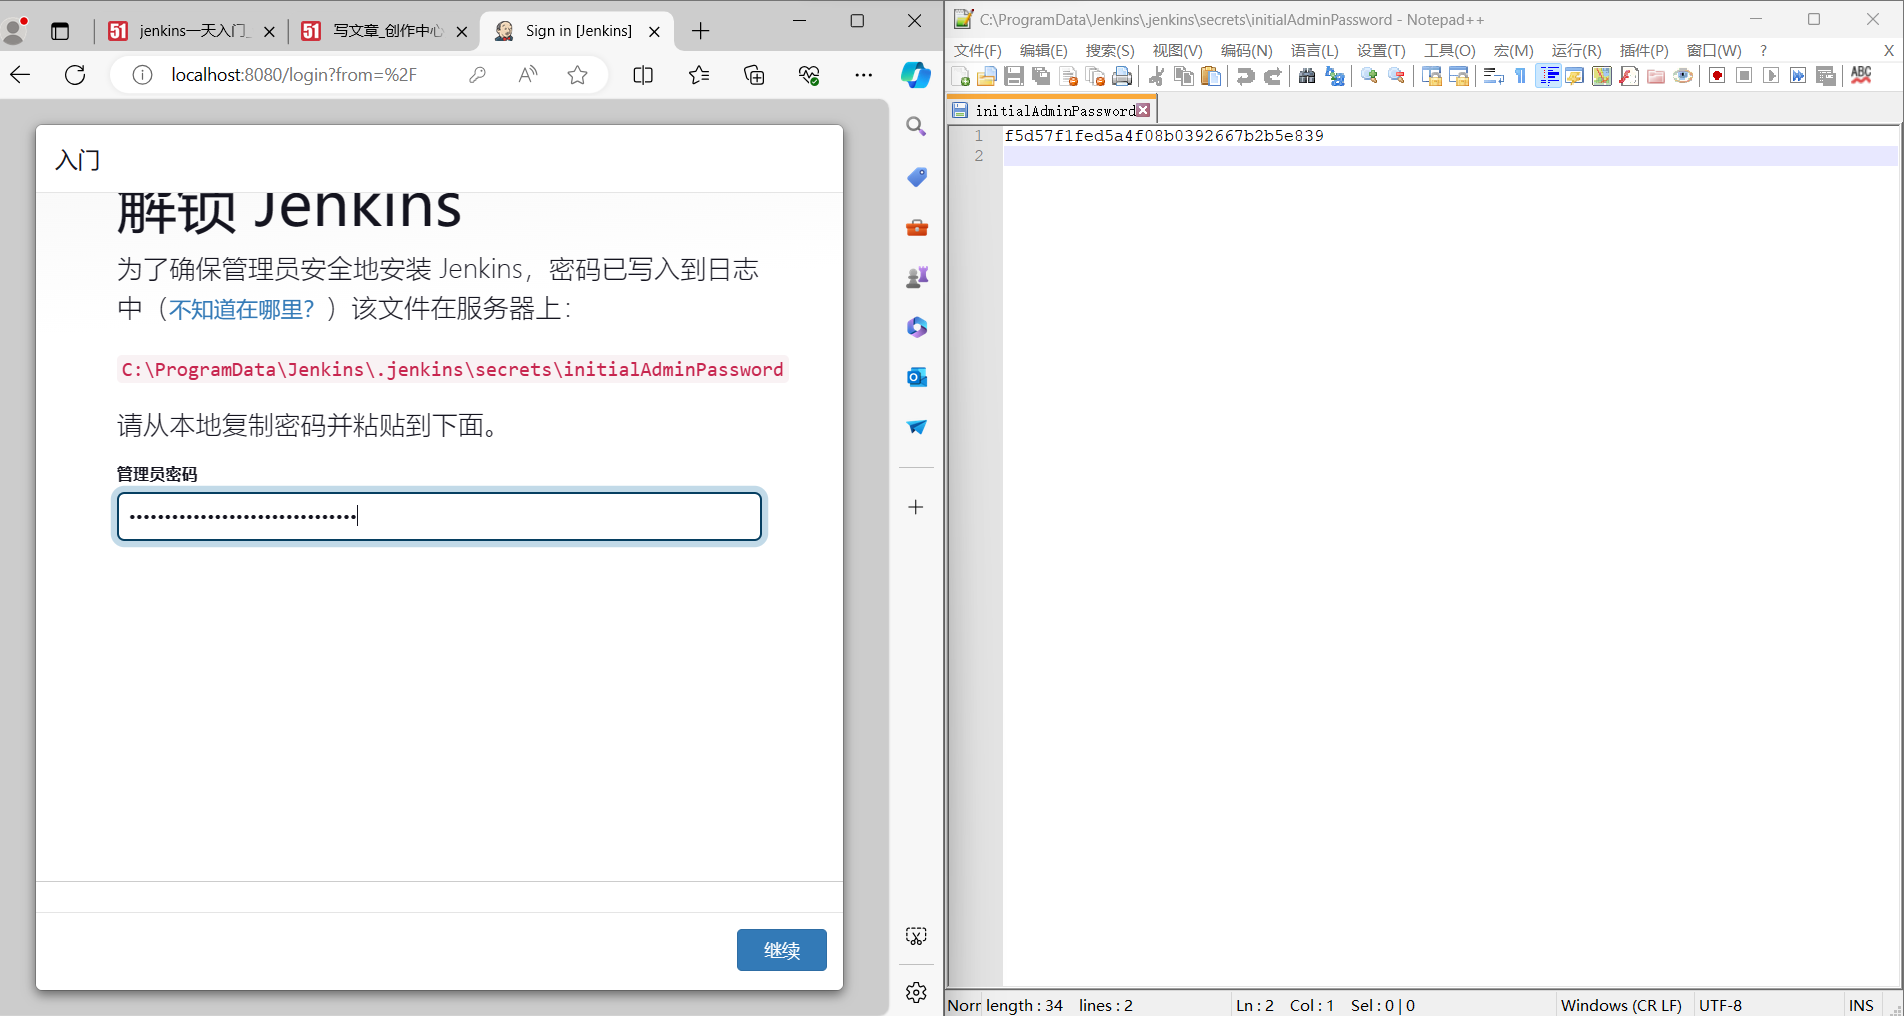Viewport: 1904px width, 1016px height.
Task: Open the 设置(T) menu
Action: click(1381, 50)
